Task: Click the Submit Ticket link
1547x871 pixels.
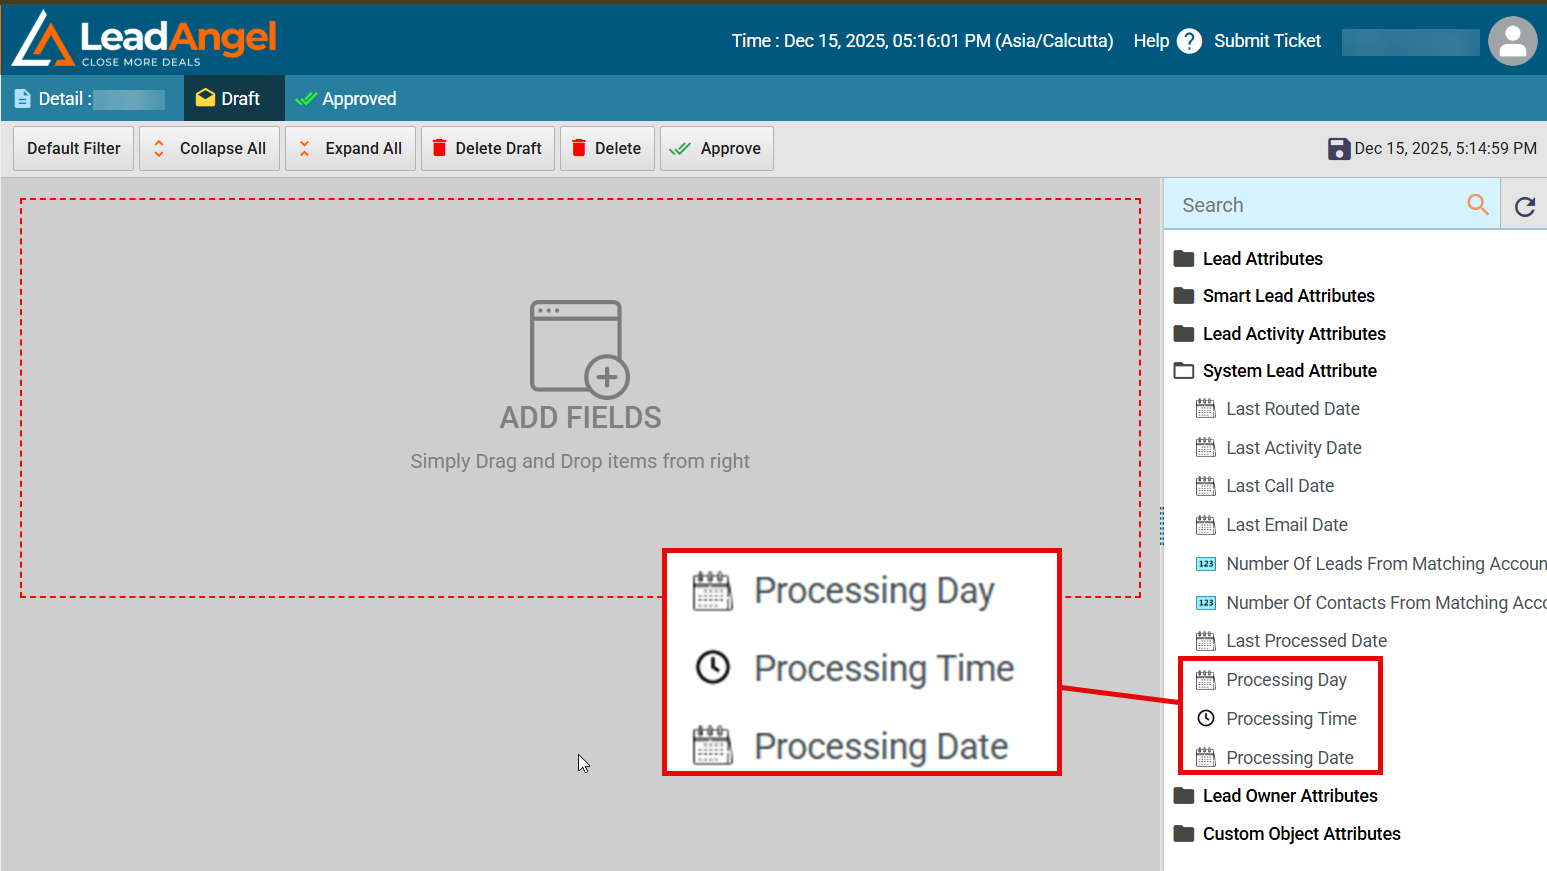Action: (1267, 41)
